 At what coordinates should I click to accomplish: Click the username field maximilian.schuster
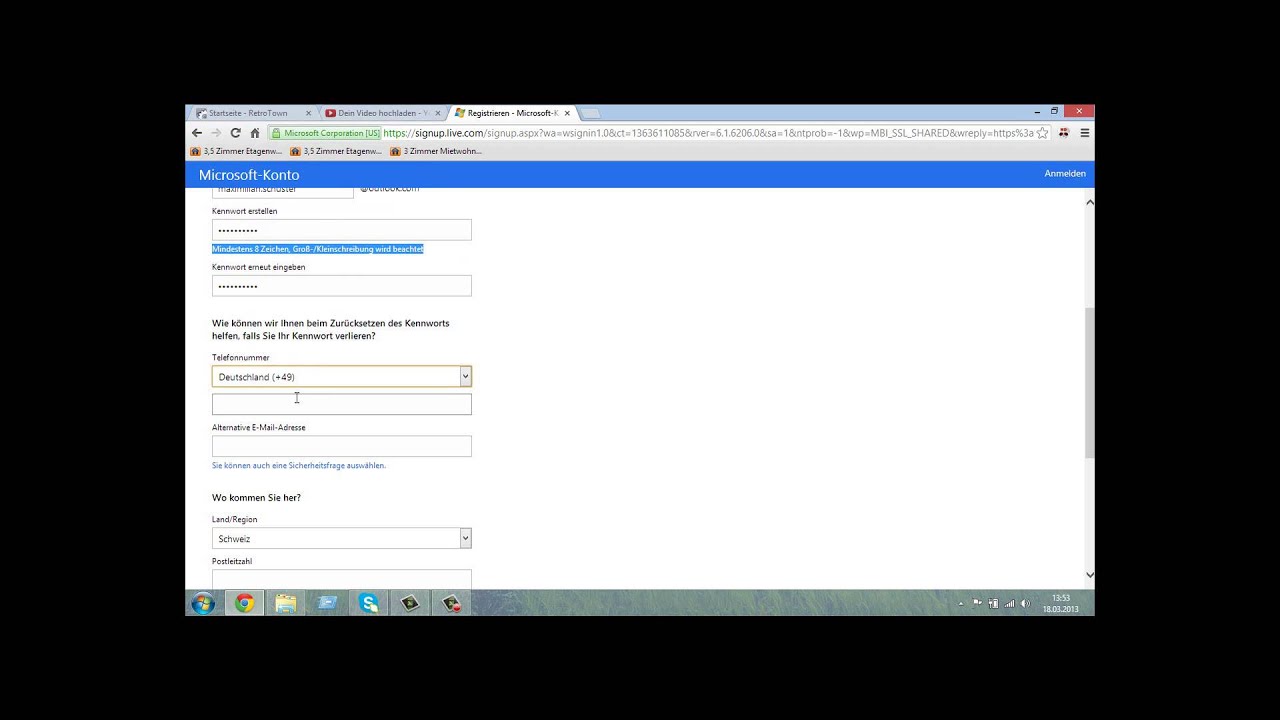coord(283,192)
